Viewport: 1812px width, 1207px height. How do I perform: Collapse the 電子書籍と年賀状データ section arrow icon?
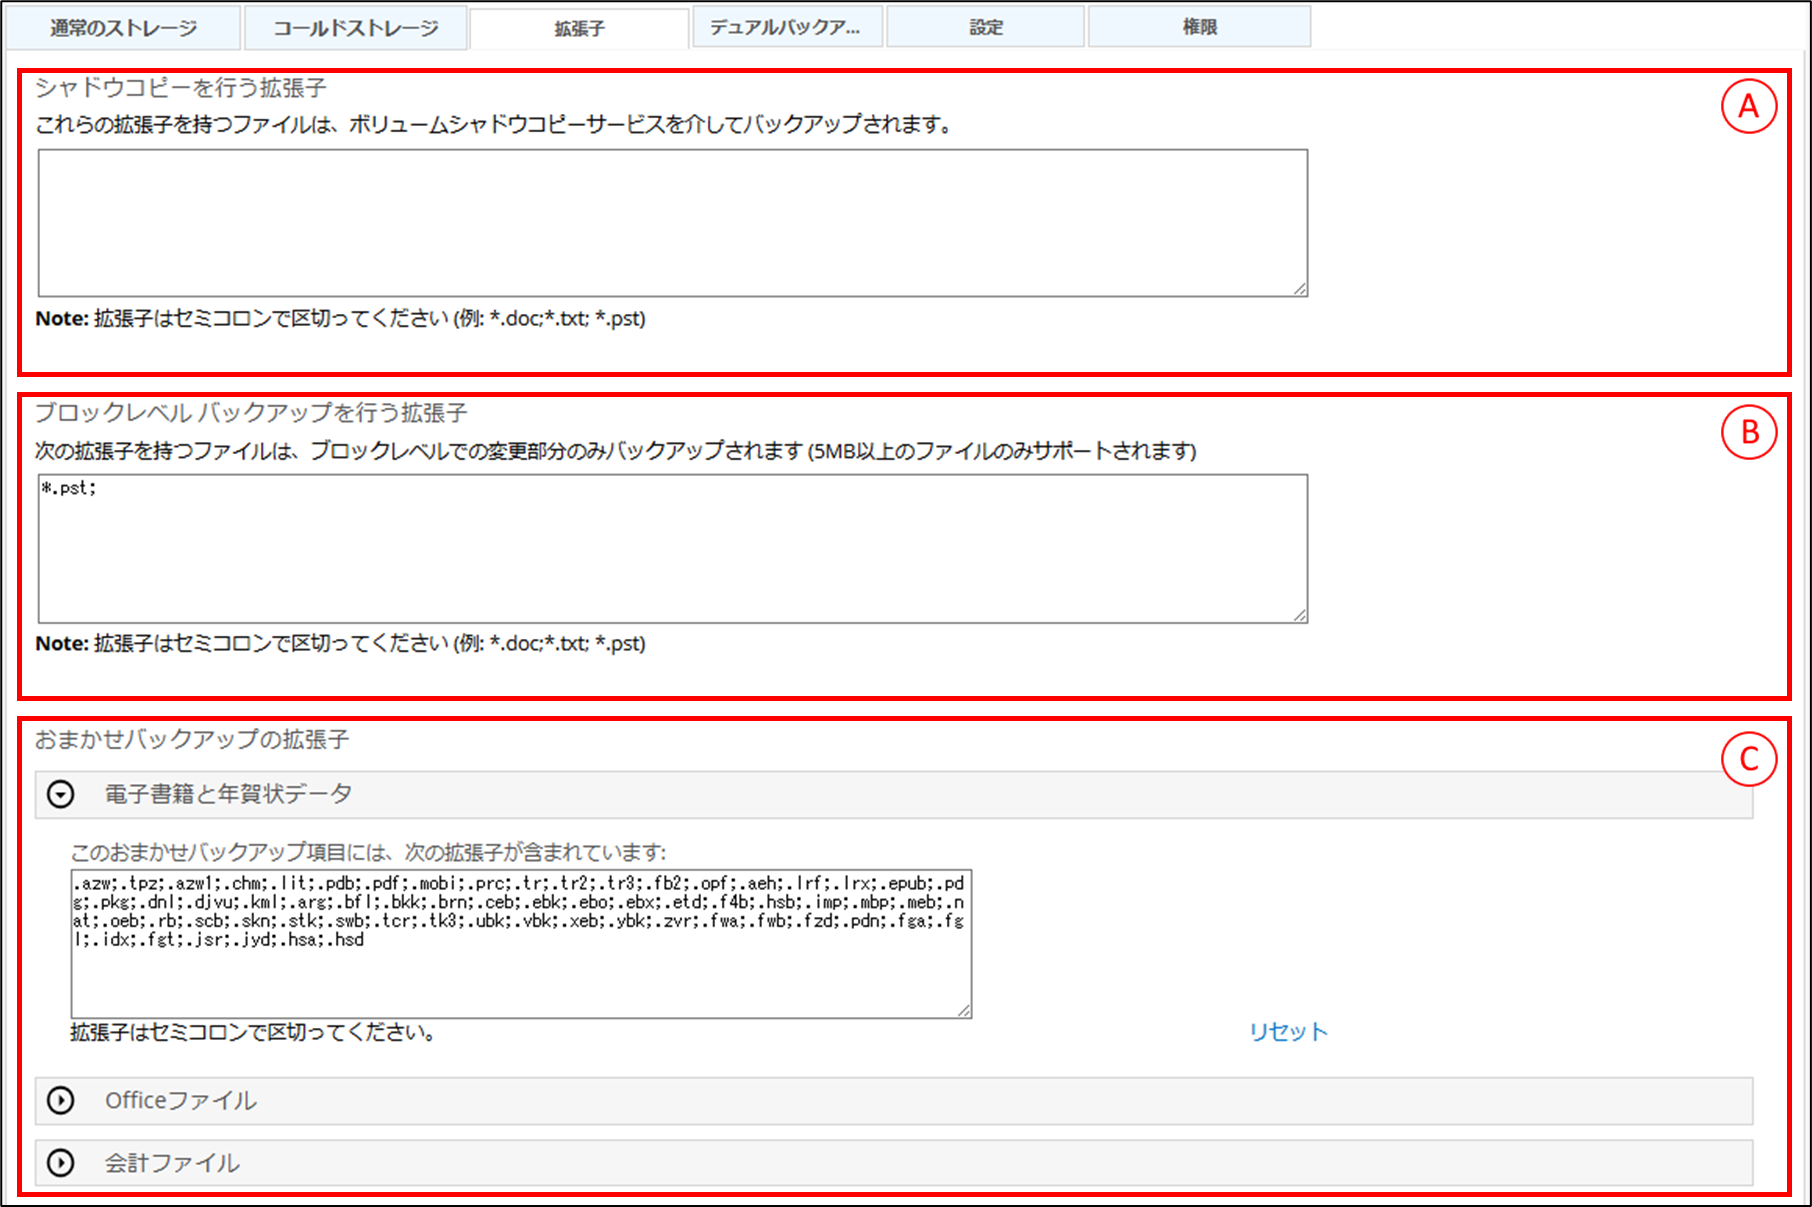61,794
